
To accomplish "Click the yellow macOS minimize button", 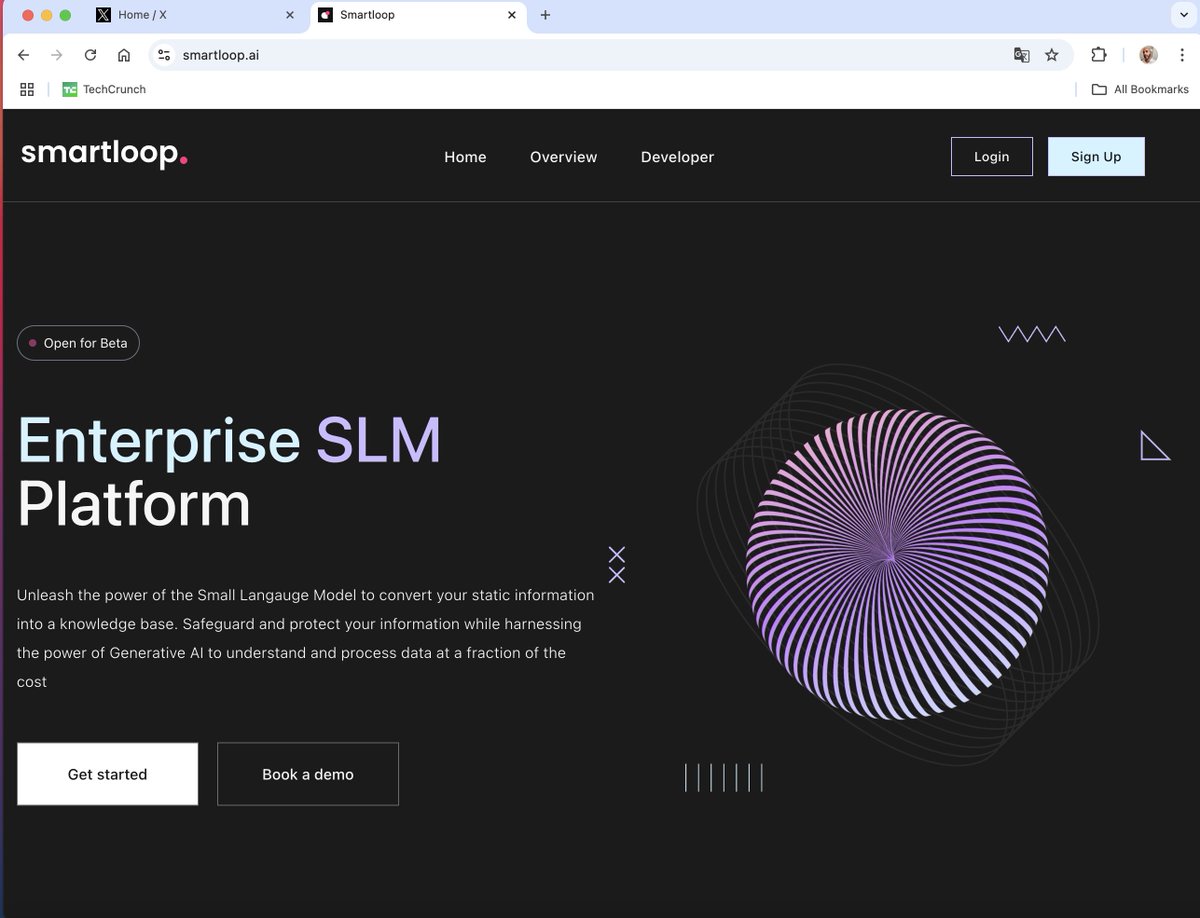I will (x=46, y=15).
